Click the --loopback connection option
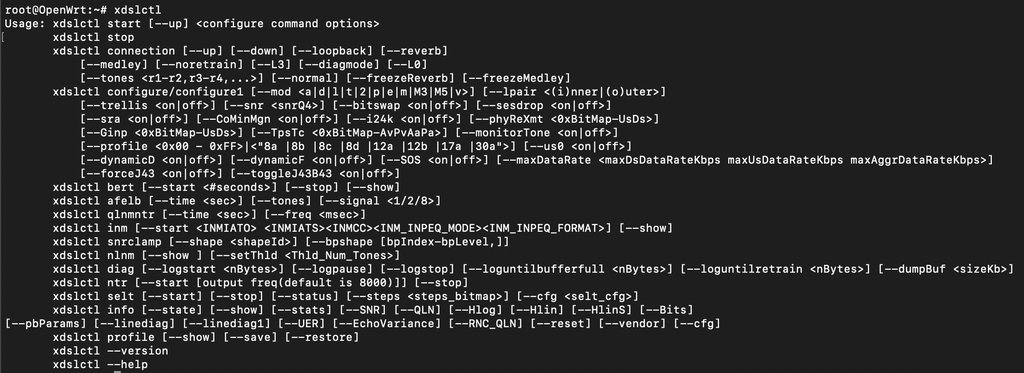1024x373 pixels. [331, 51]
